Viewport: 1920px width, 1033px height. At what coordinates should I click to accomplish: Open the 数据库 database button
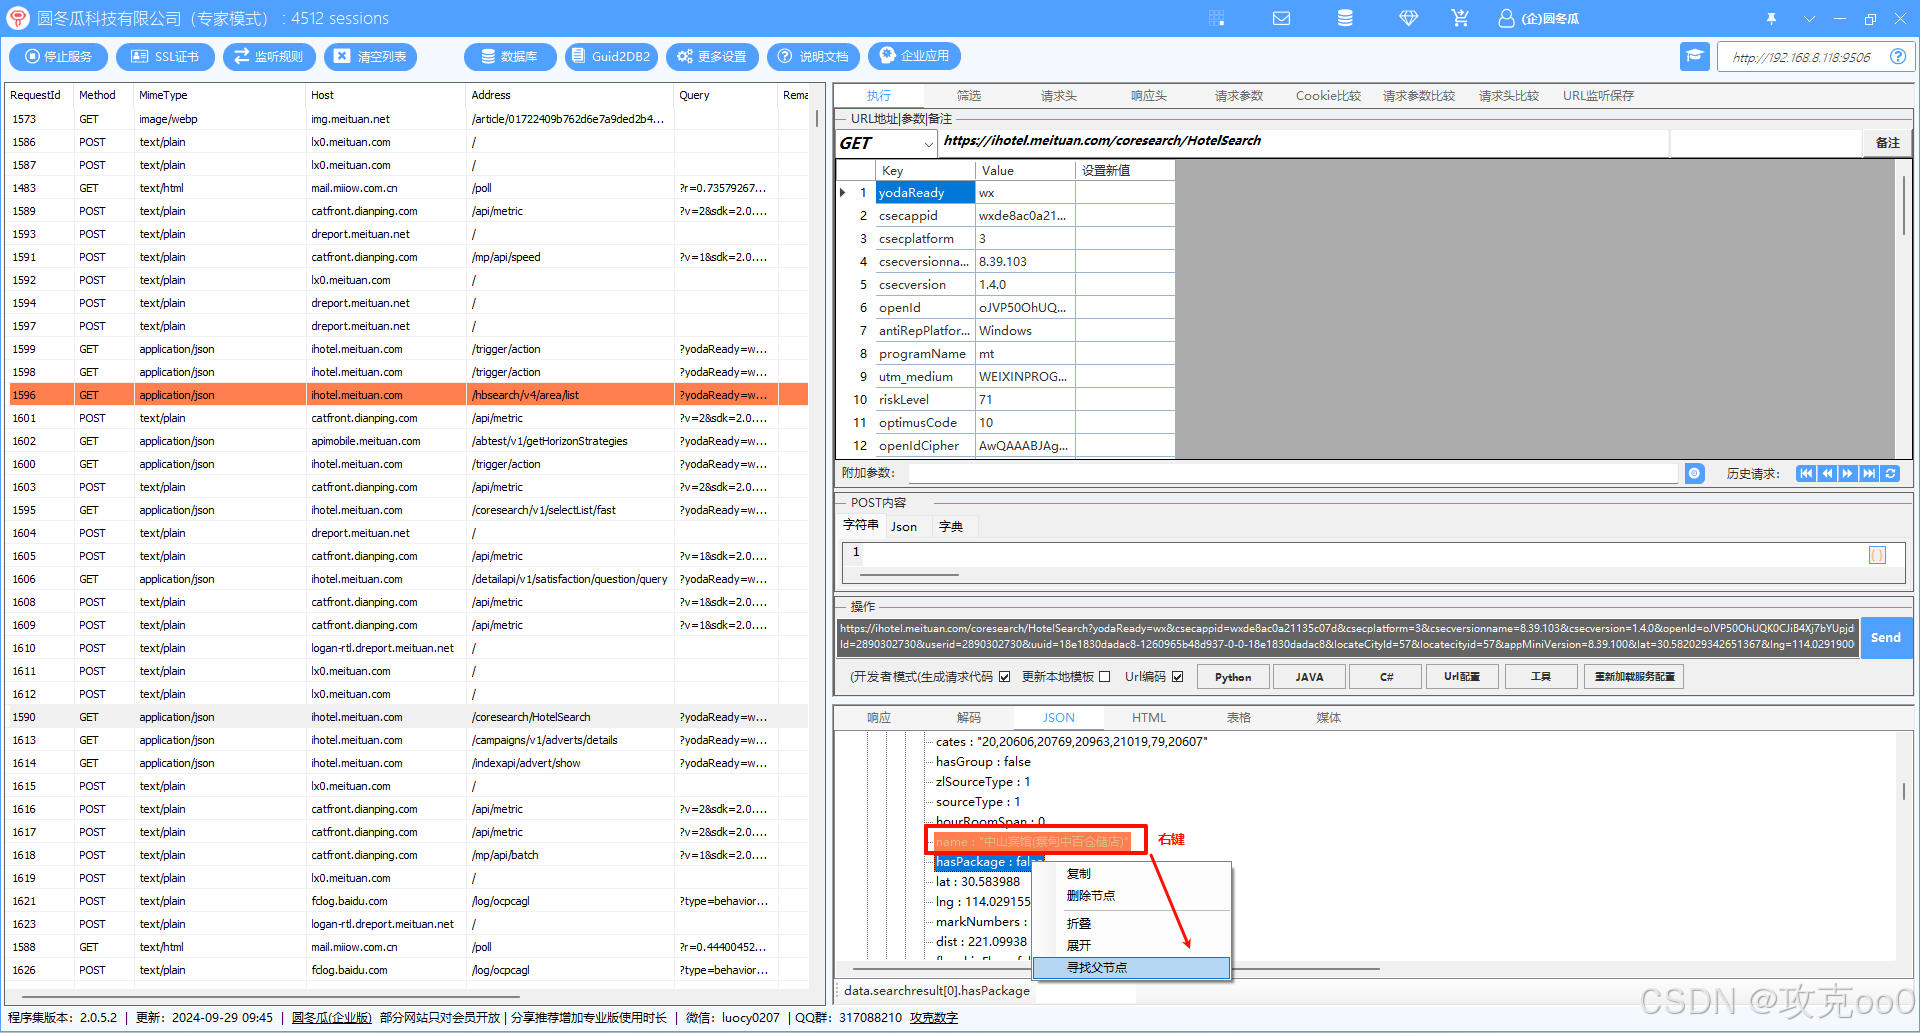point(510,57)
